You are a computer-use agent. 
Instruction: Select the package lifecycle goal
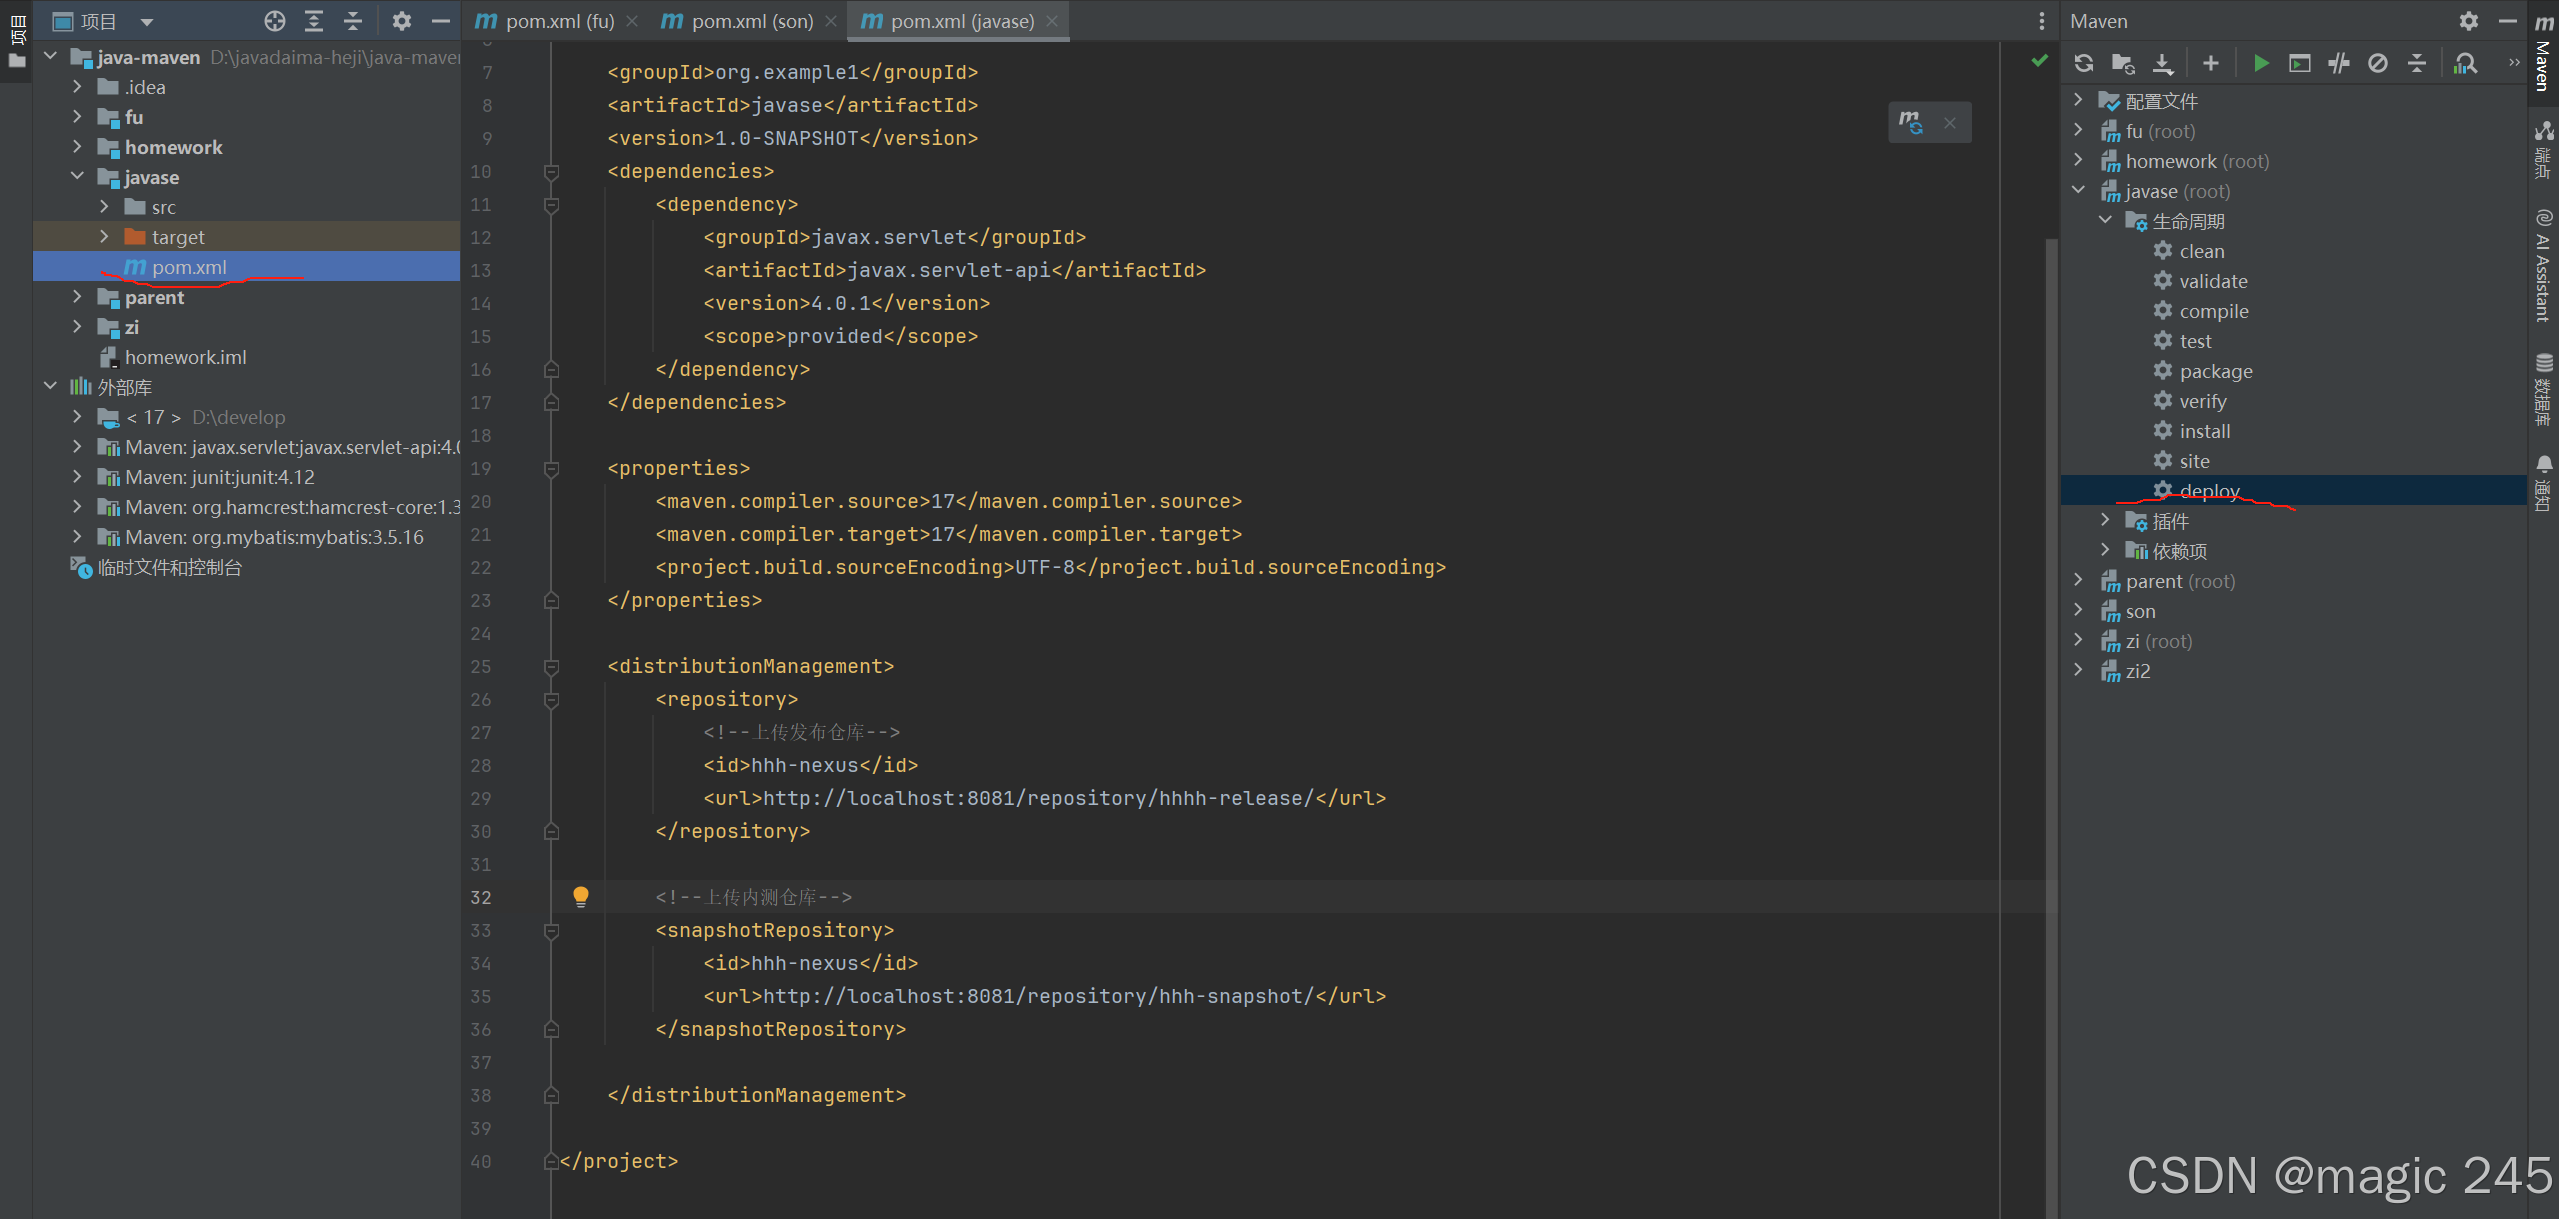tap(2215, 371)
